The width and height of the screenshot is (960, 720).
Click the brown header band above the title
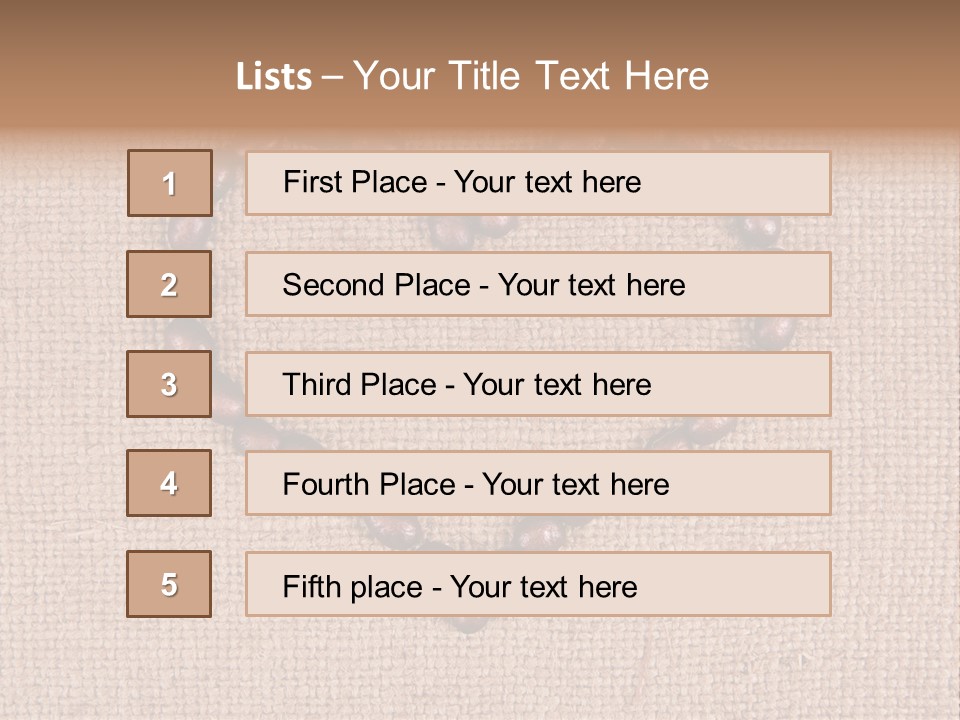pyautogui.click(x=480, y=22)
